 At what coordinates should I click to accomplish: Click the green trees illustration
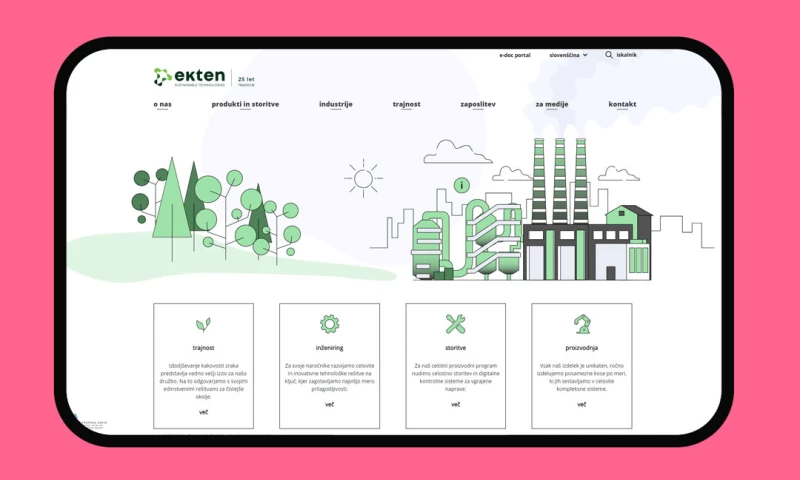pos(216,212)
